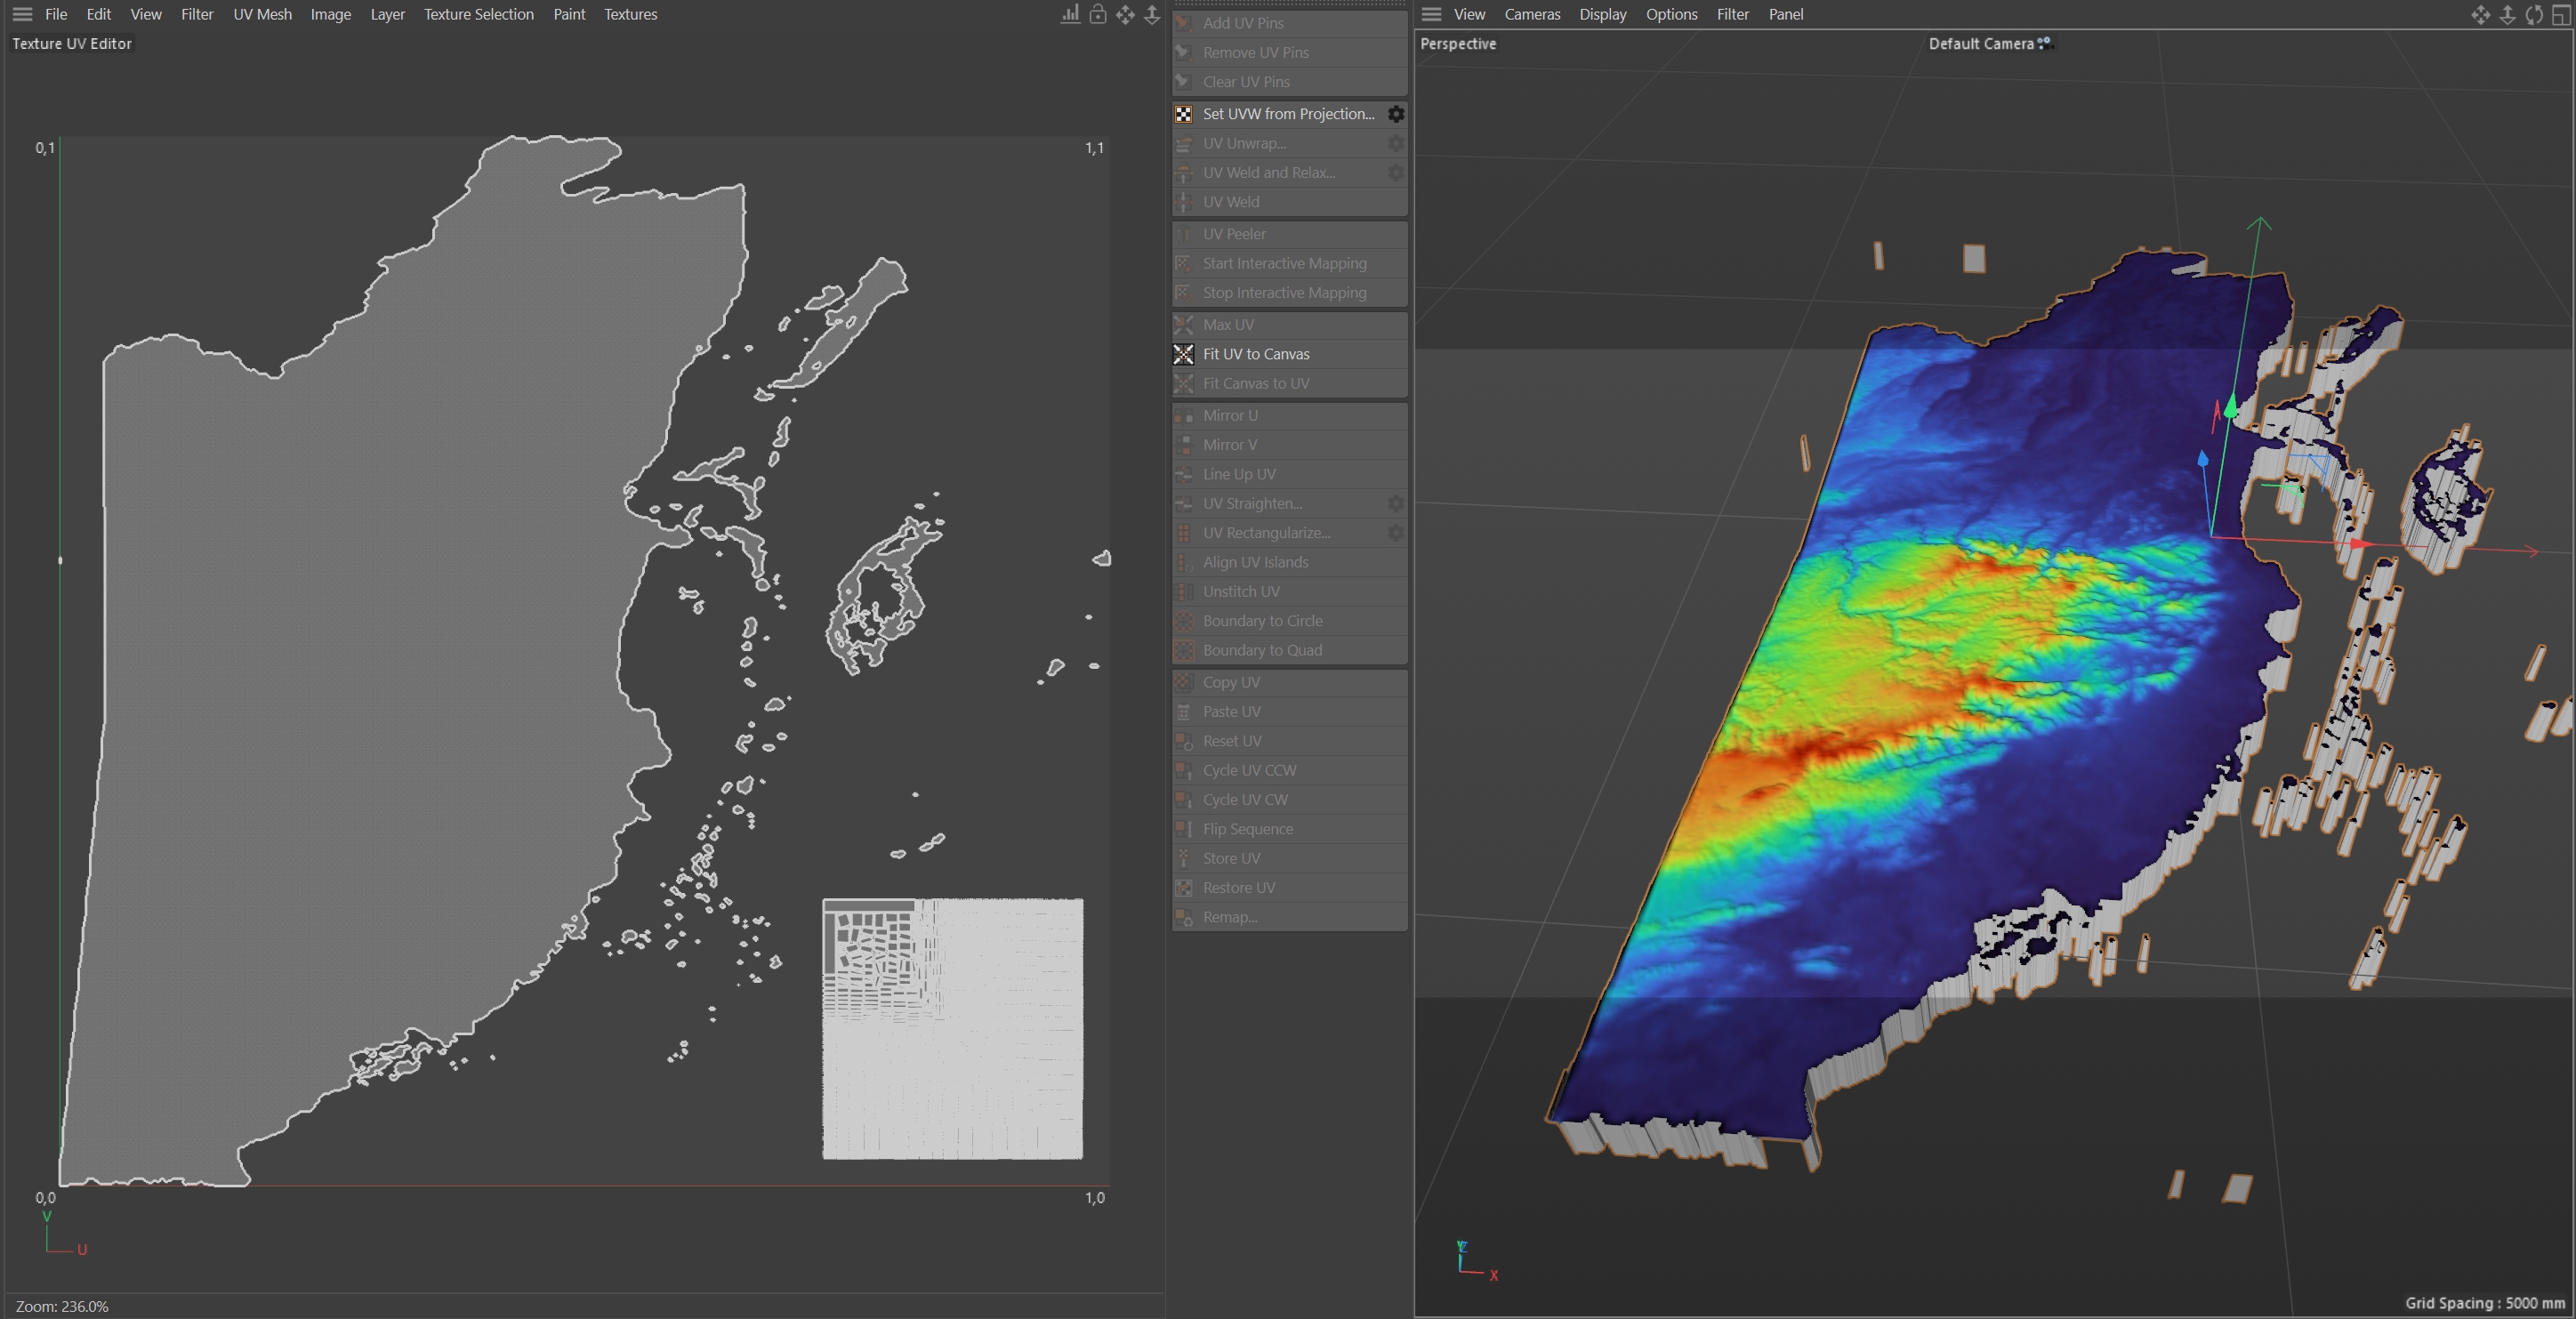The width and height of the screenshot is (2576, 1319).
Task: Open the Cameras dropdown menu
Action: pyautogui.click(x=1531, y=14)
